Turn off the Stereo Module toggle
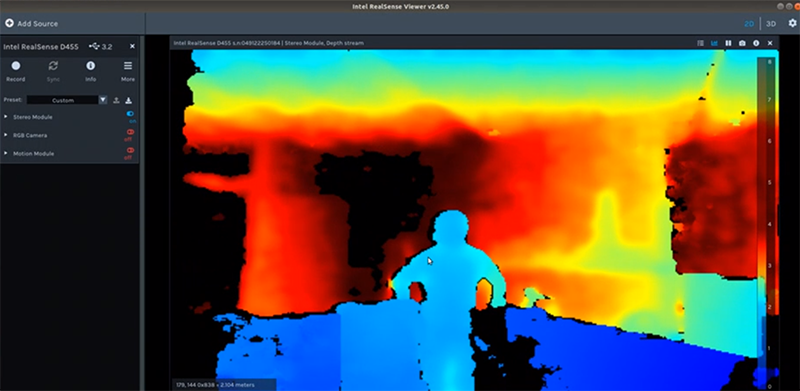Screen dimensions: 800x391 point(130,114)
